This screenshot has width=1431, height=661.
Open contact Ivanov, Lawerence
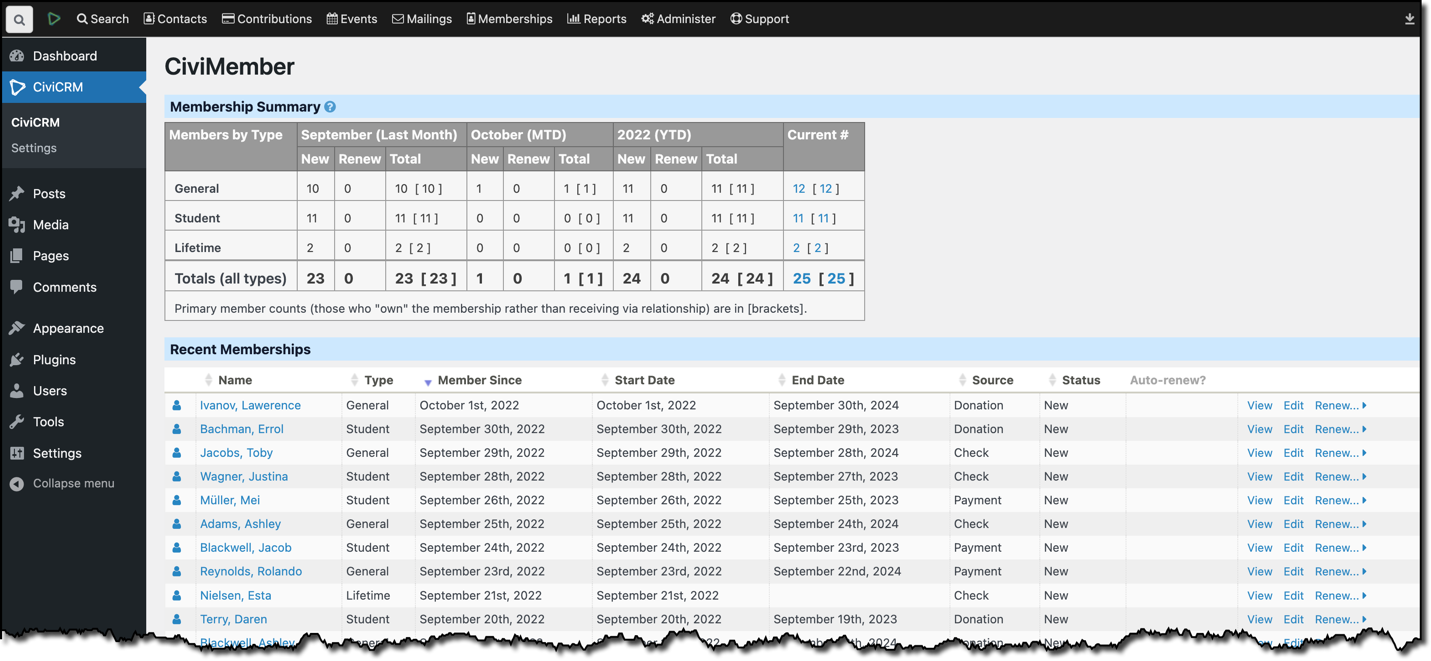coord(250,405)
